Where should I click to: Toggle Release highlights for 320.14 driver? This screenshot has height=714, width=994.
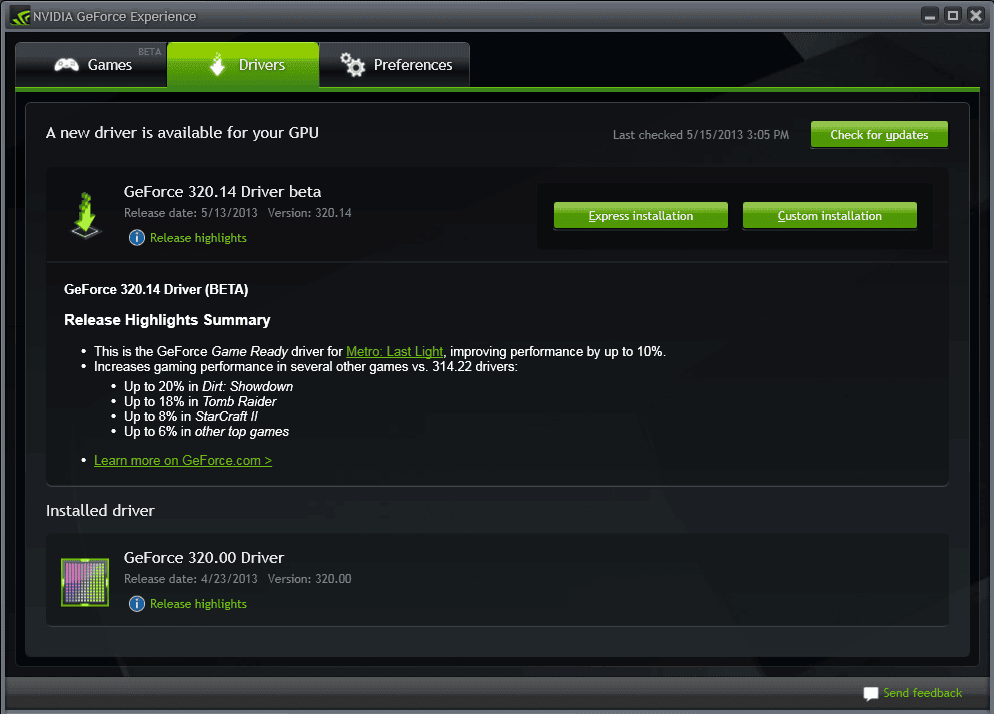[198, 238]
